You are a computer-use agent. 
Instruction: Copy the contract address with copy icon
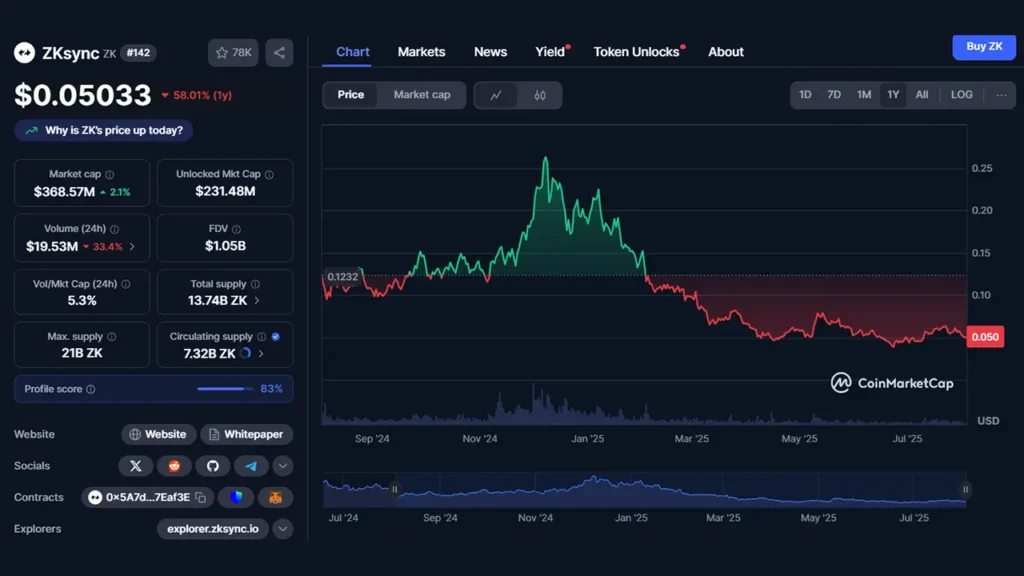[x=201, y=498]
